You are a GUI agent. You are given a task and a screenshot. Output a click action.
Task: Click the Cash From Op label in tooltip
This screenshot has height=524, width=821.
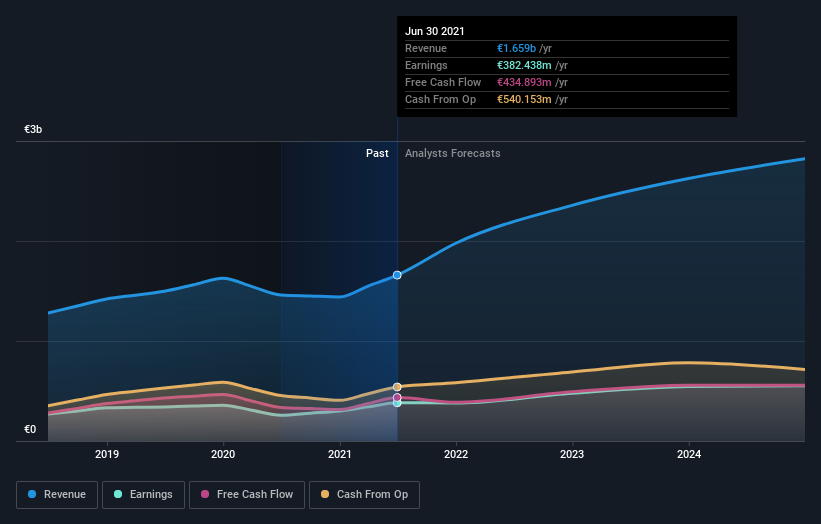[440, 99]
